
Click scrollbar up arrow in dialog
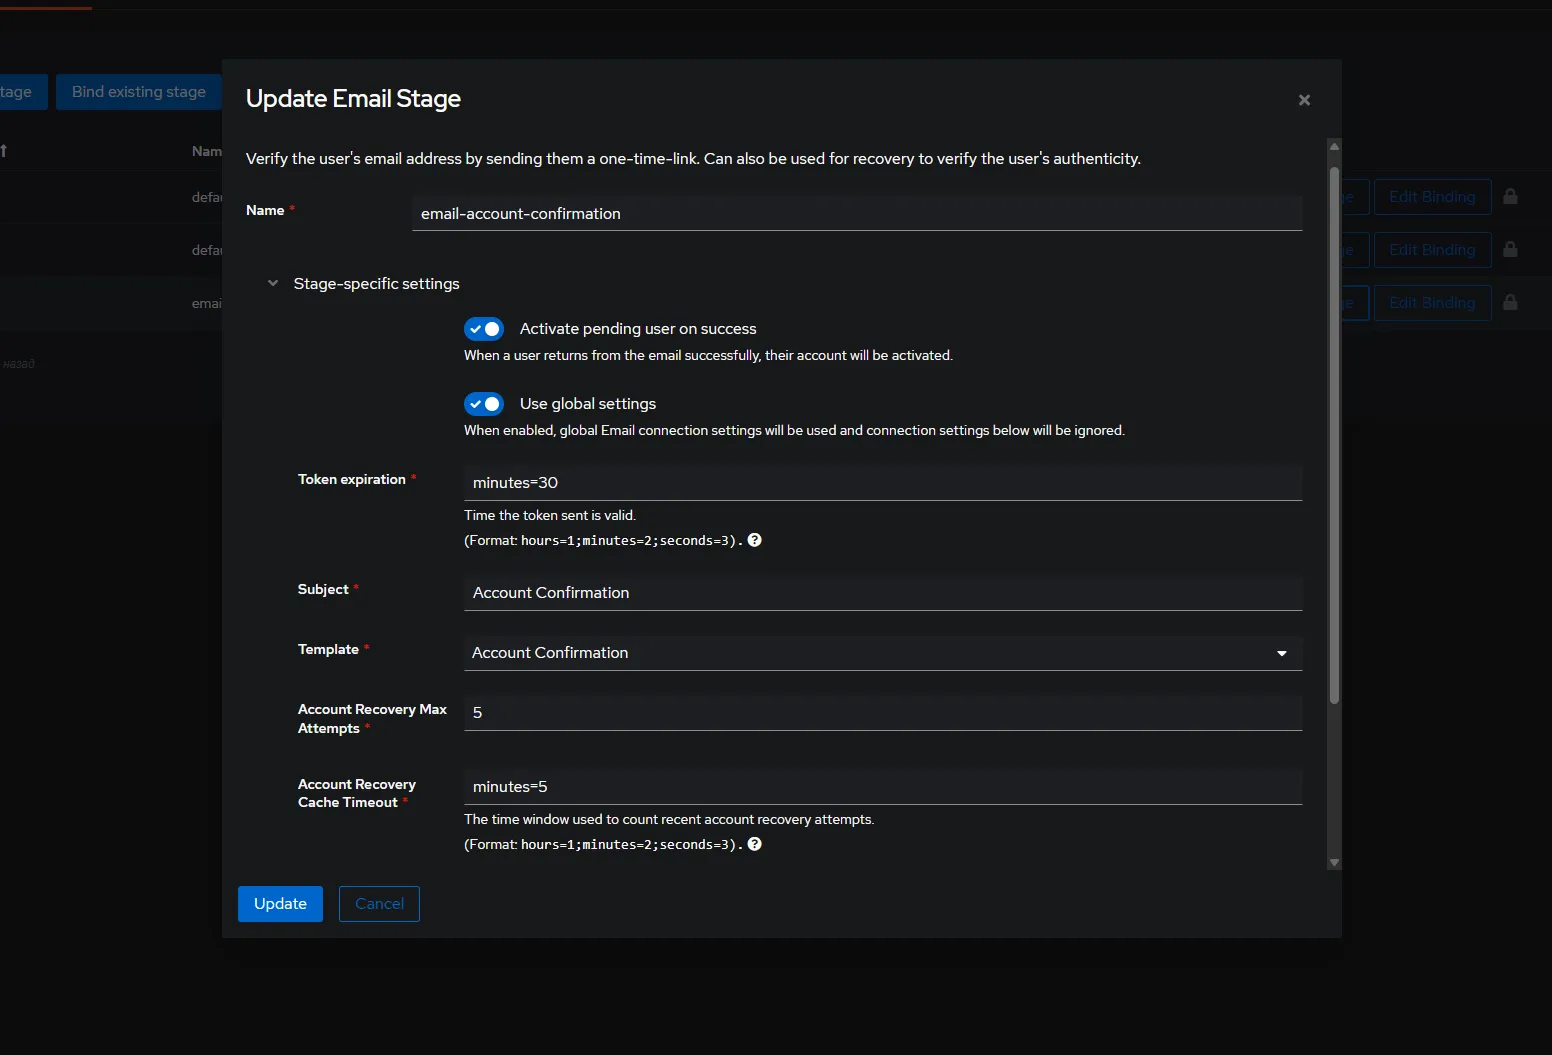1334,146
